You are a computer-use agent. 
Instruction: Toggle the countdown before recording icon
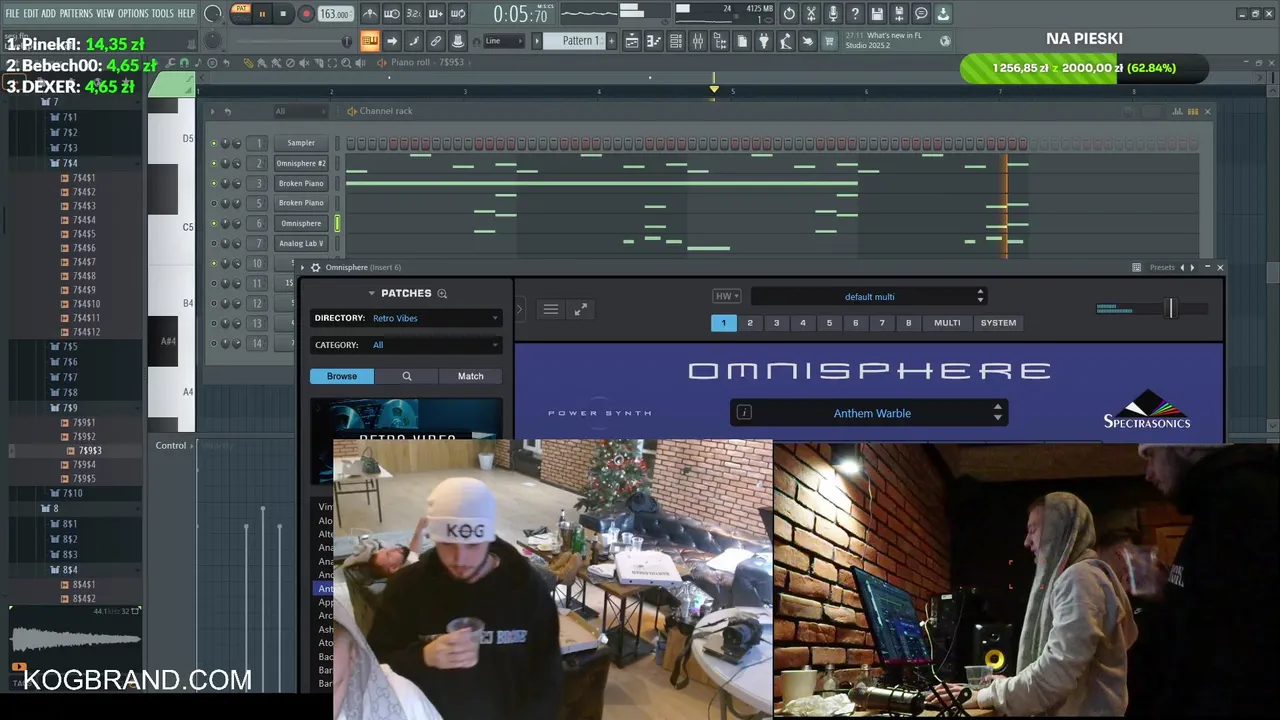click(x=414, y=14)
